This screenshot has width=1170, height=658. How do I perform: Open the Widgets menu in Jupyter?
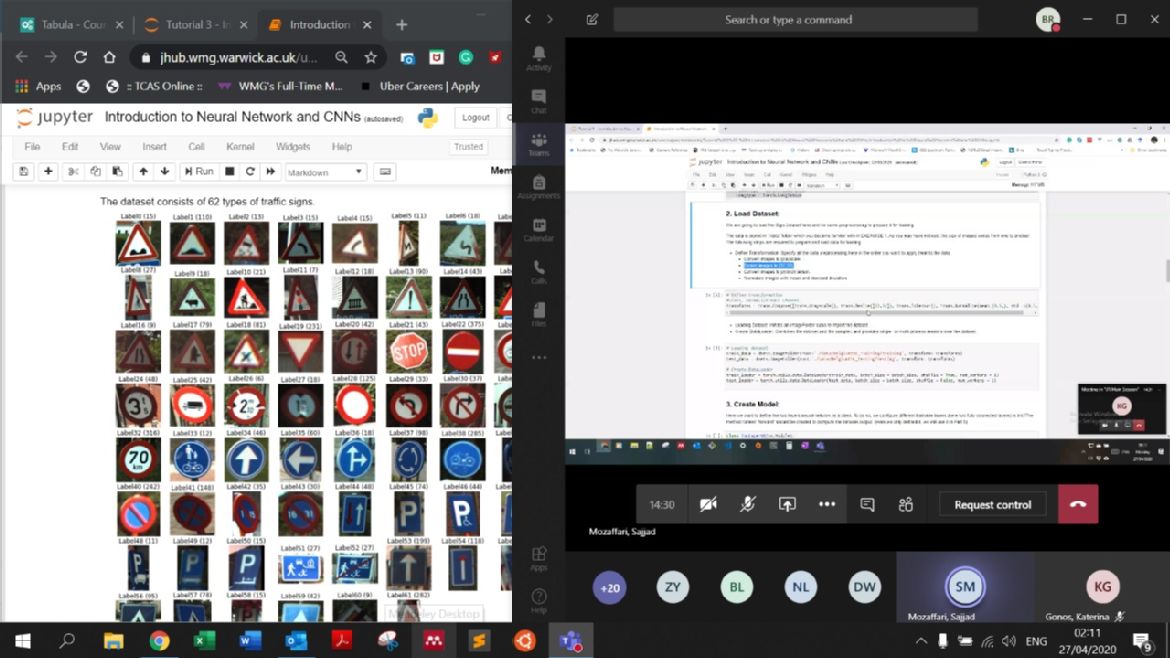point(293,147)
